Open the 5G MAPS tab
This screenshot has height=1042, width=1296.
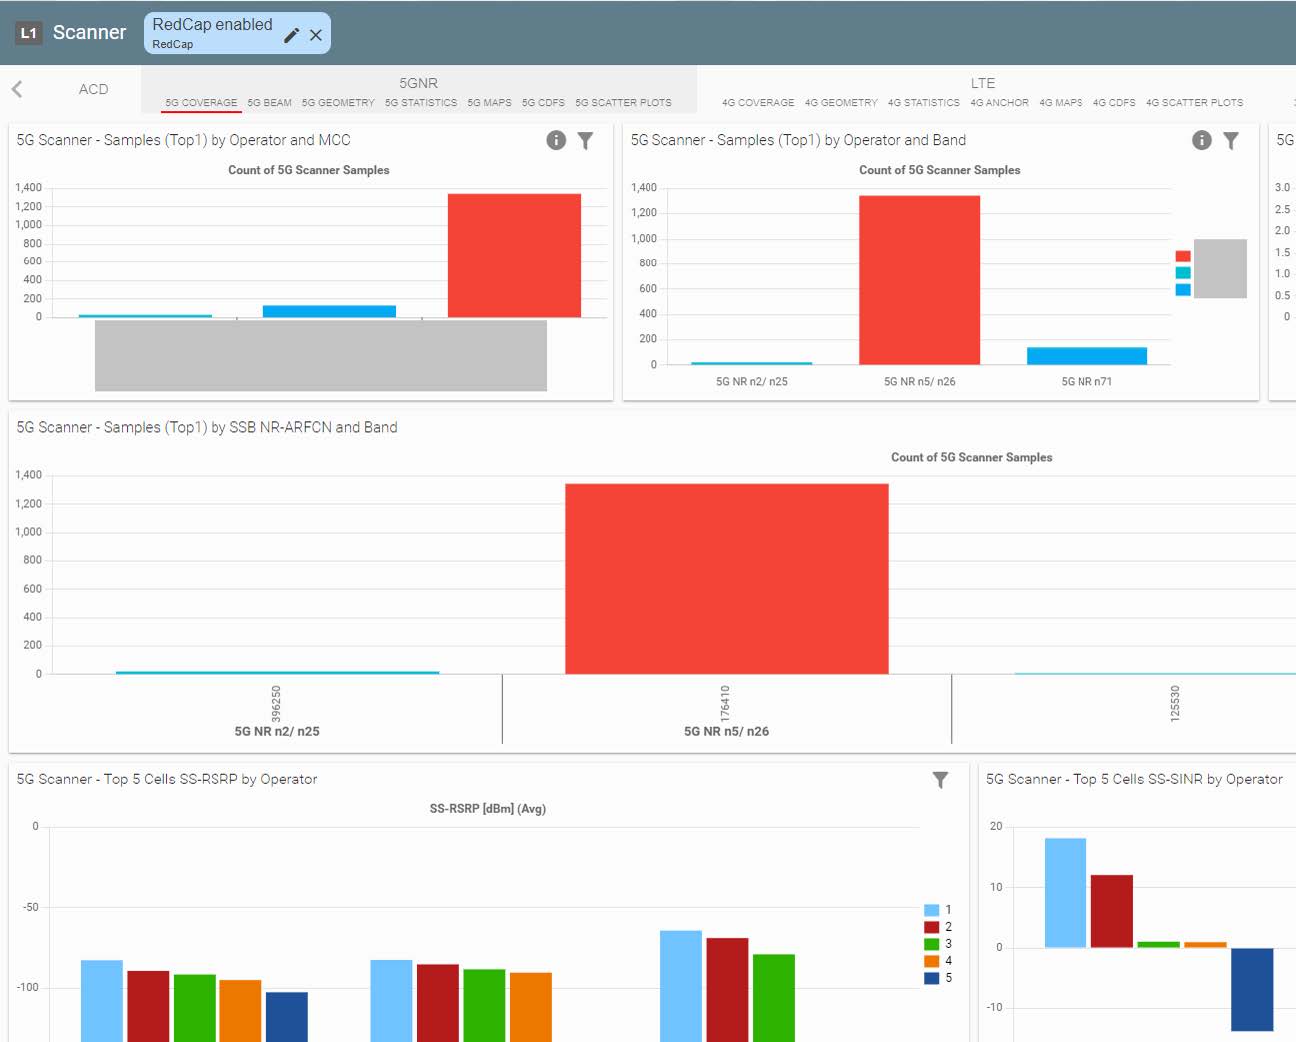tap(489, 103)
